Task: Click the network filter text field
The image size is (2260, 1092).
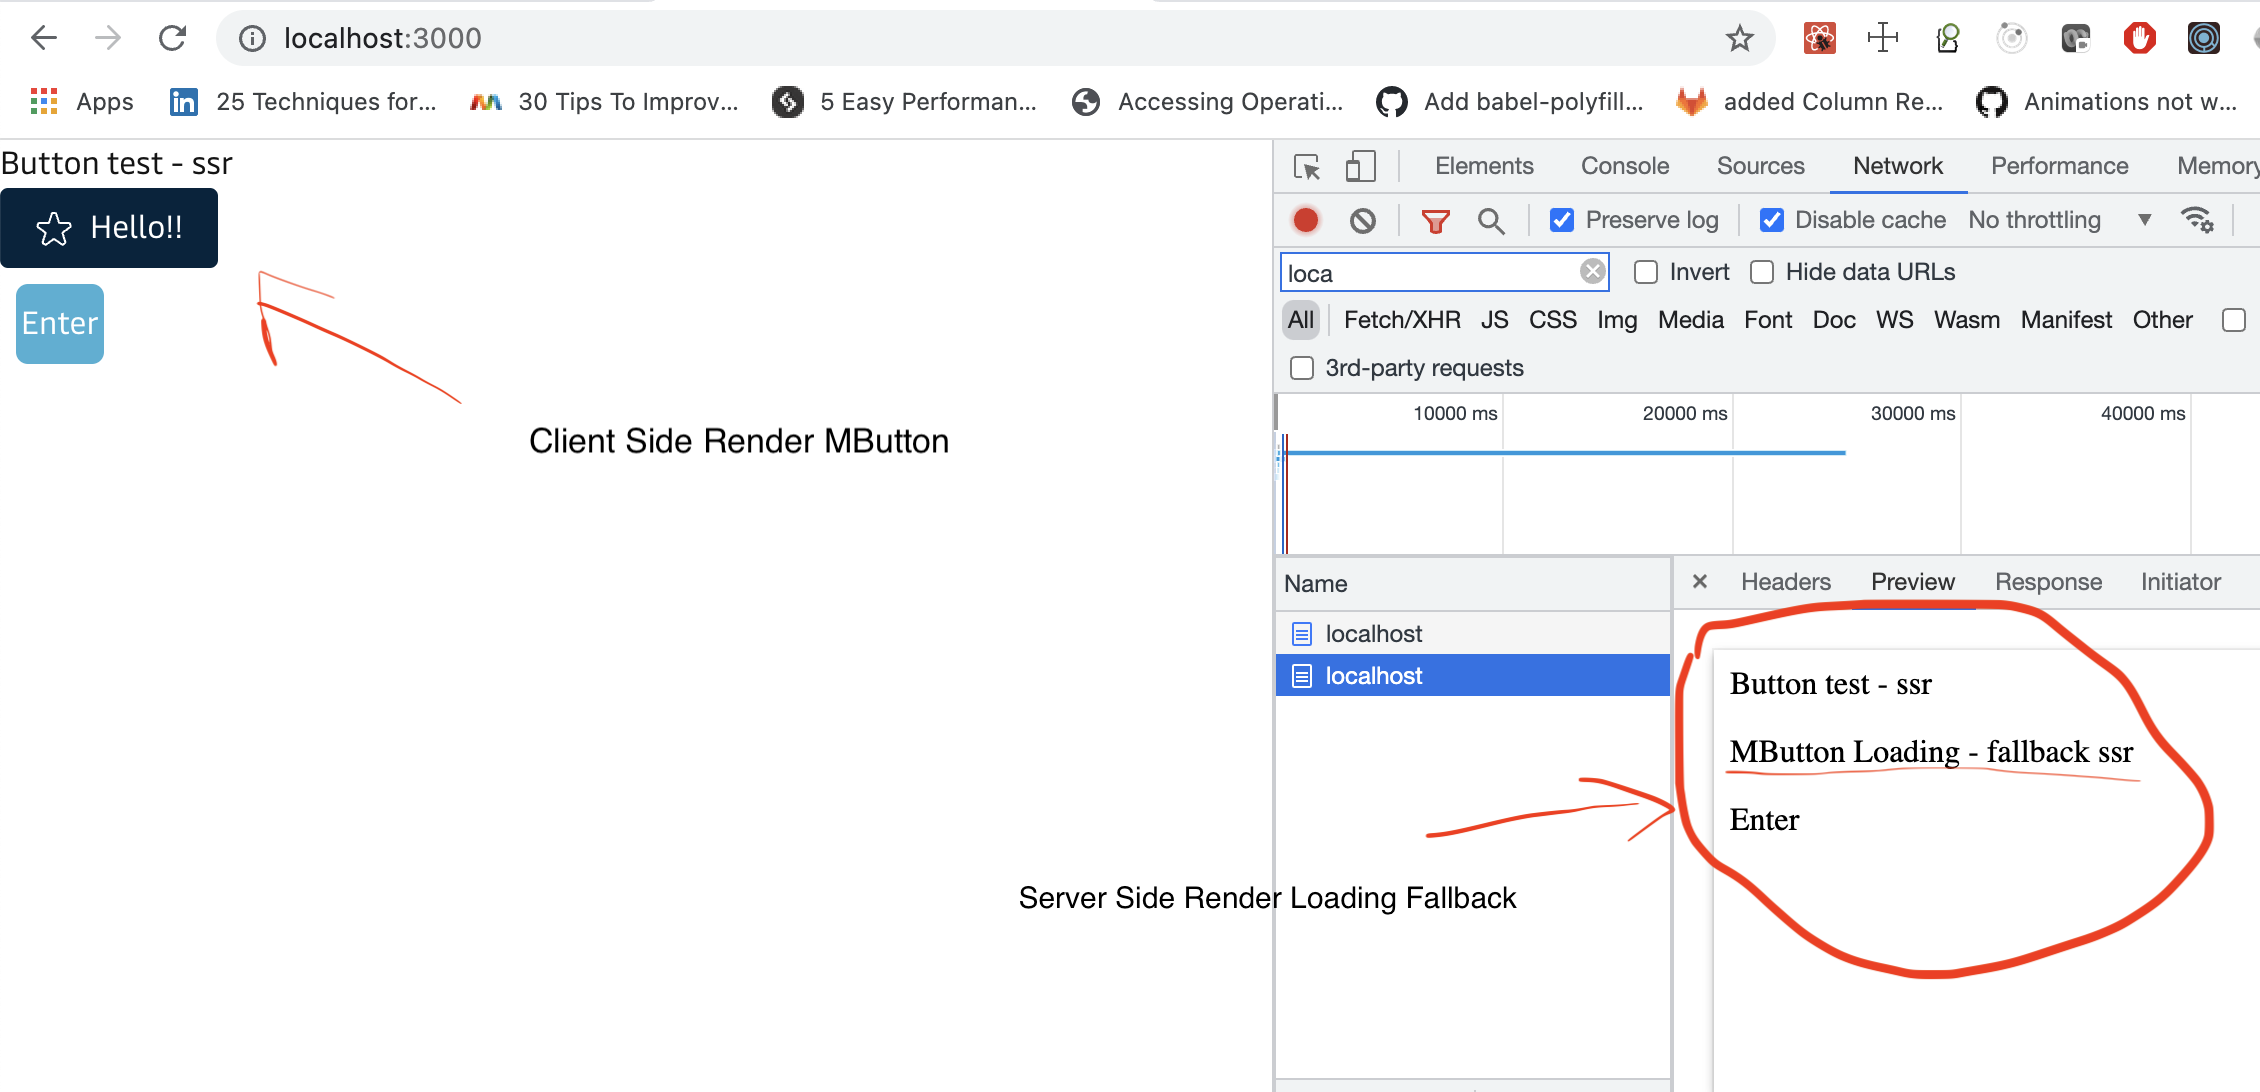Action: coord(1430,273)
